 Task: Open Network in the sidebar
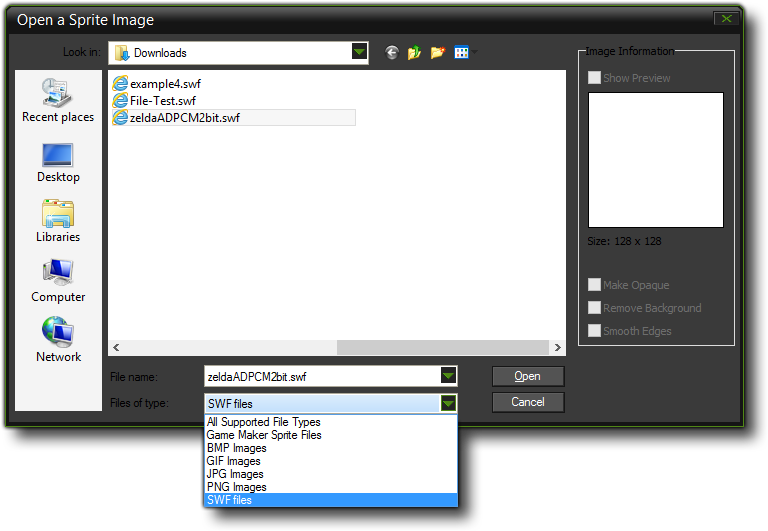pos(58,340)
